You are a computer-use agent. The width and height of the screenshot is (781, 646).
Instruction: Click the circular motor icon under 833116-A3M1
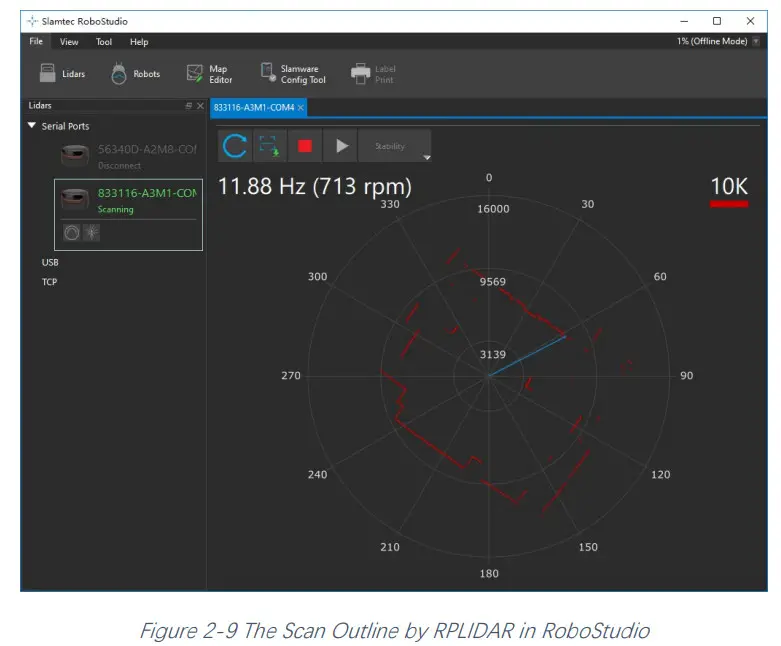(x=72, y=233)
